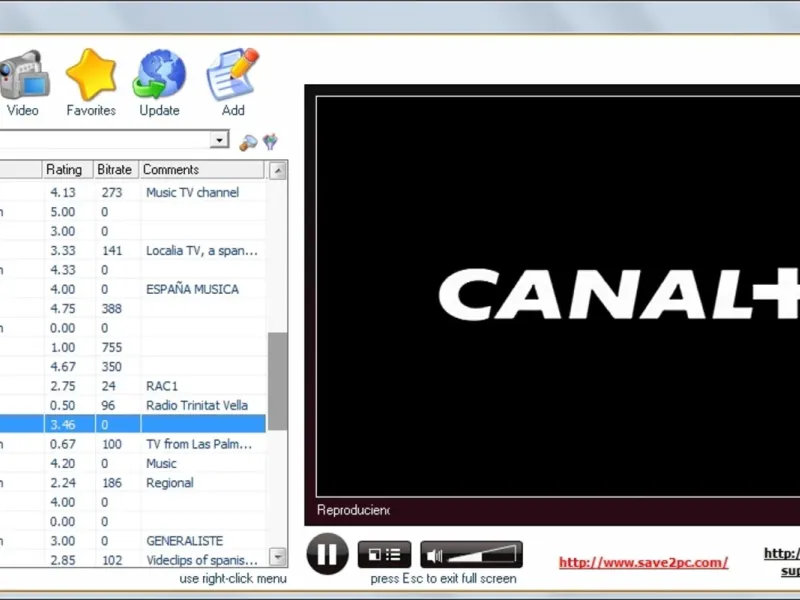The image size is (800, 600).
Task: Click the channel list scrollbar thumb
Action: [278, 381]
